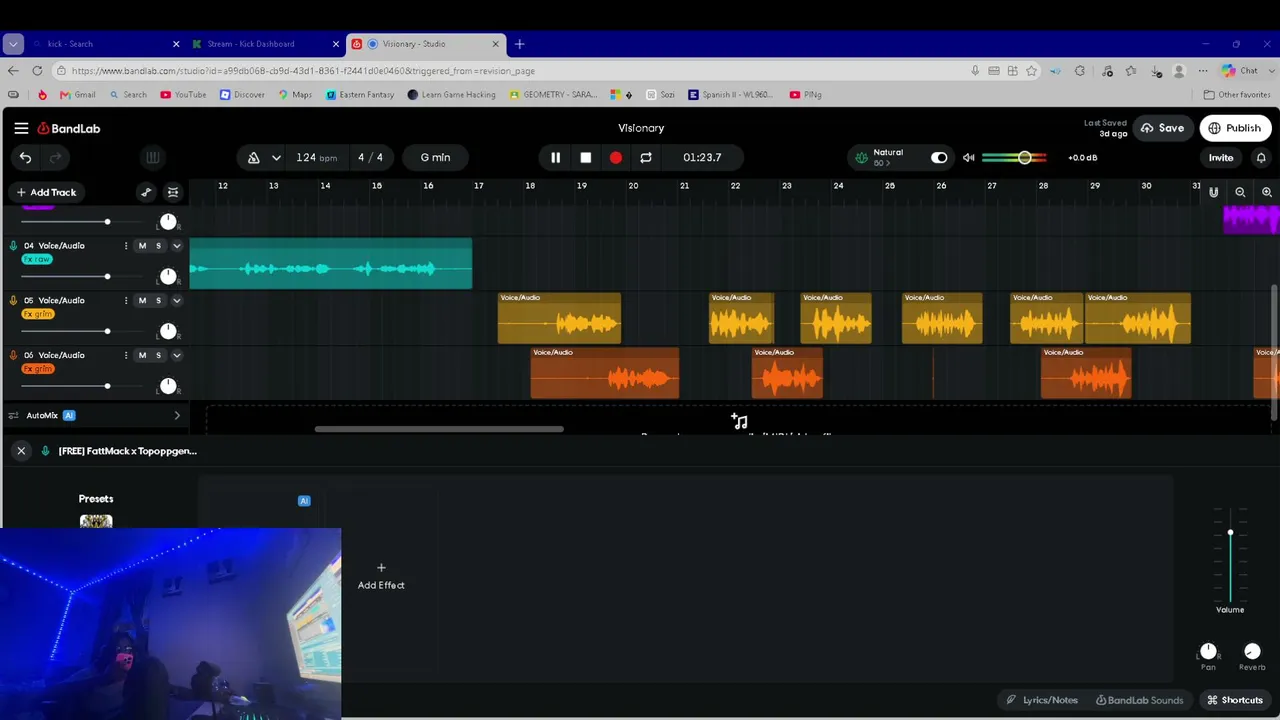Image resolution: width=1280 pixels, height=720 pixels.
Task: Mute track 04 Voice/Audio
Action: click(x=142, y=245)
